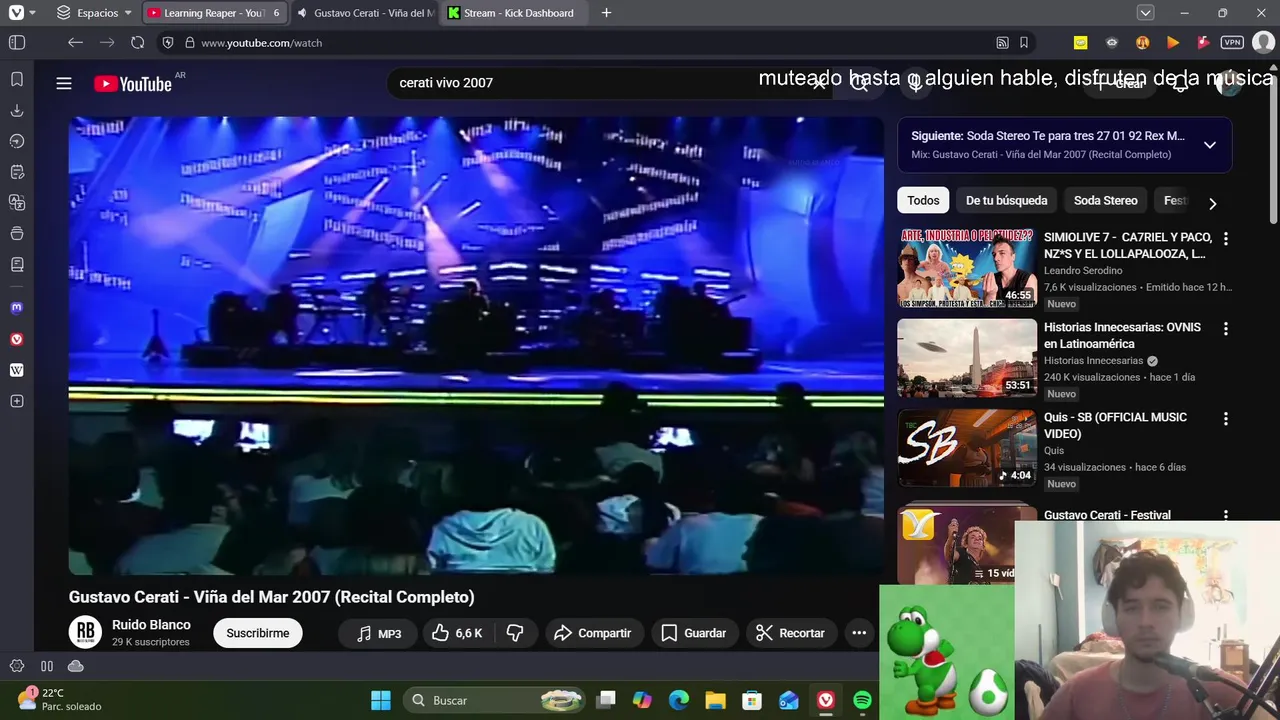Open the Mastodon web panel
The height and width of the screenshot is (720, 1280).
point(17,308)
